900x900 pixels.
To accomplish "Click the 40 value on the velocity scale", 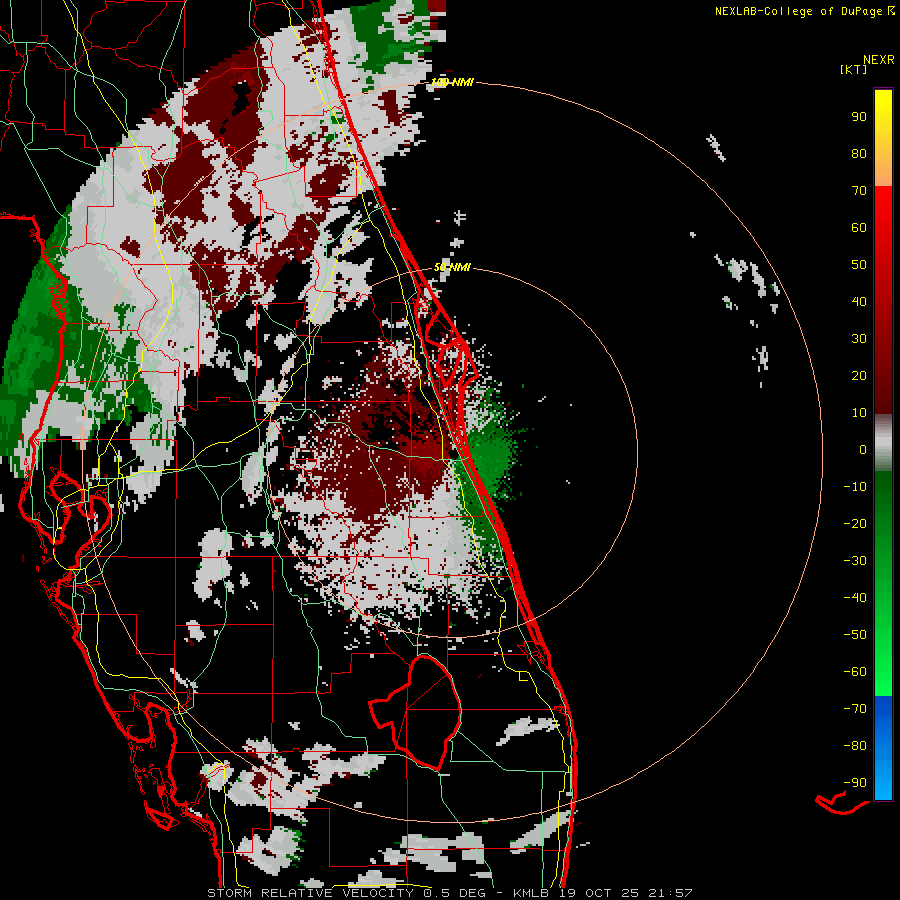I will (x=859, y=302).
